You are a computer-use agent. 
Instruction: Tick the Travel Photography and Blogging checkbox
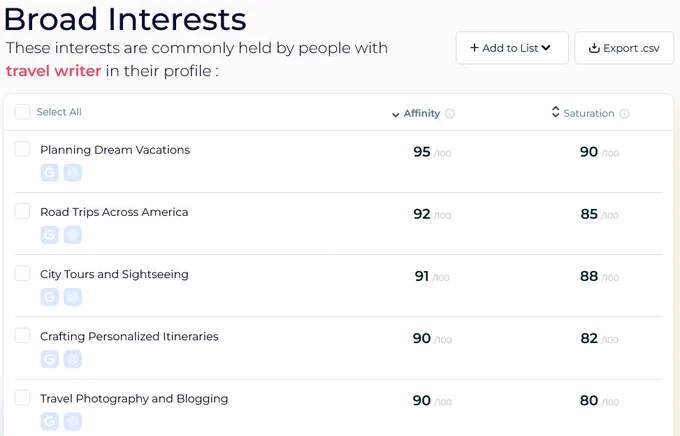[22, 397]
